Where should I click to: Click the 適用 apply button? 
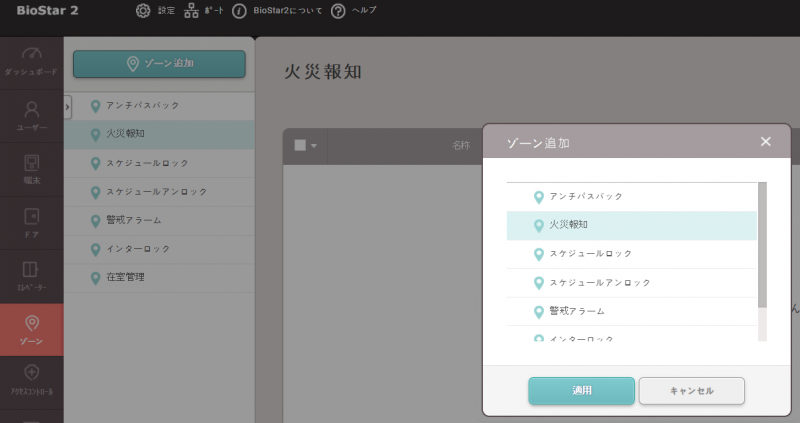point(581,390)
